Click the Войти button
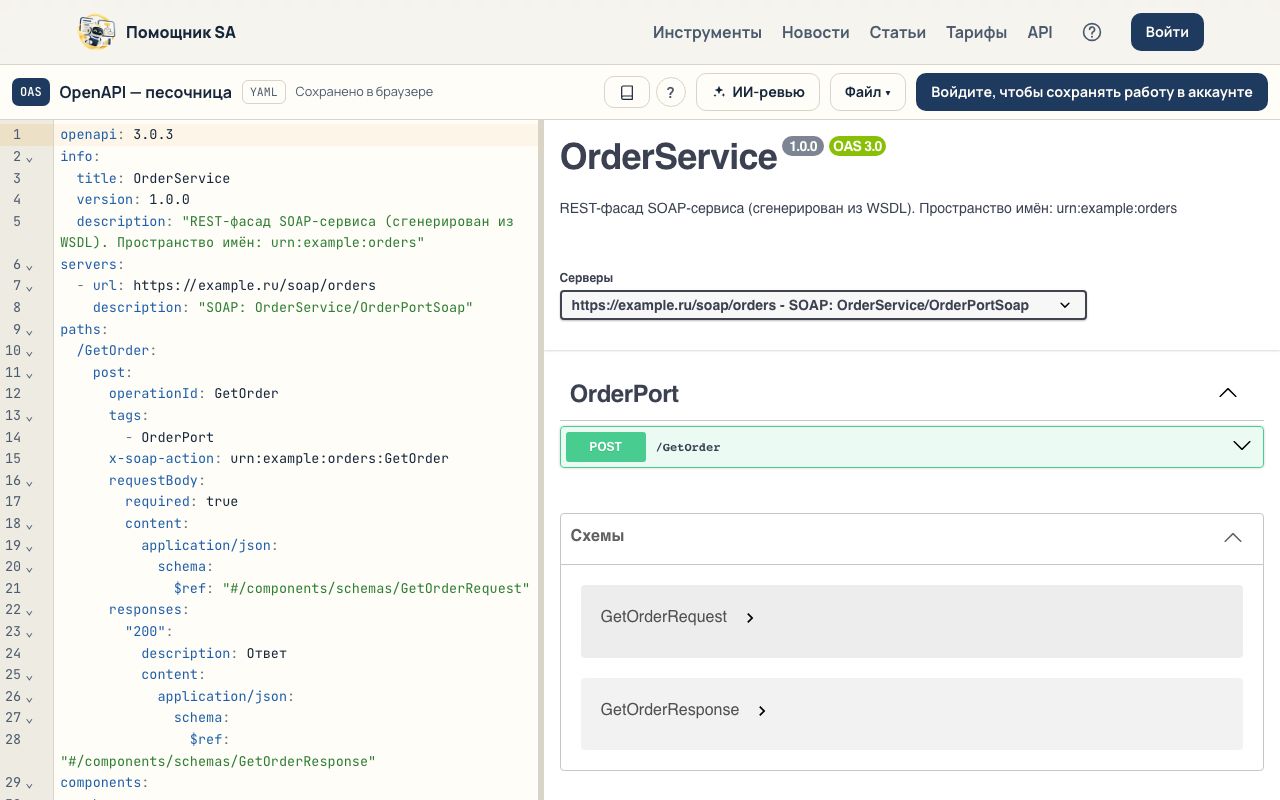This screenshot has width=1280, height=800. pos(1167,32)
